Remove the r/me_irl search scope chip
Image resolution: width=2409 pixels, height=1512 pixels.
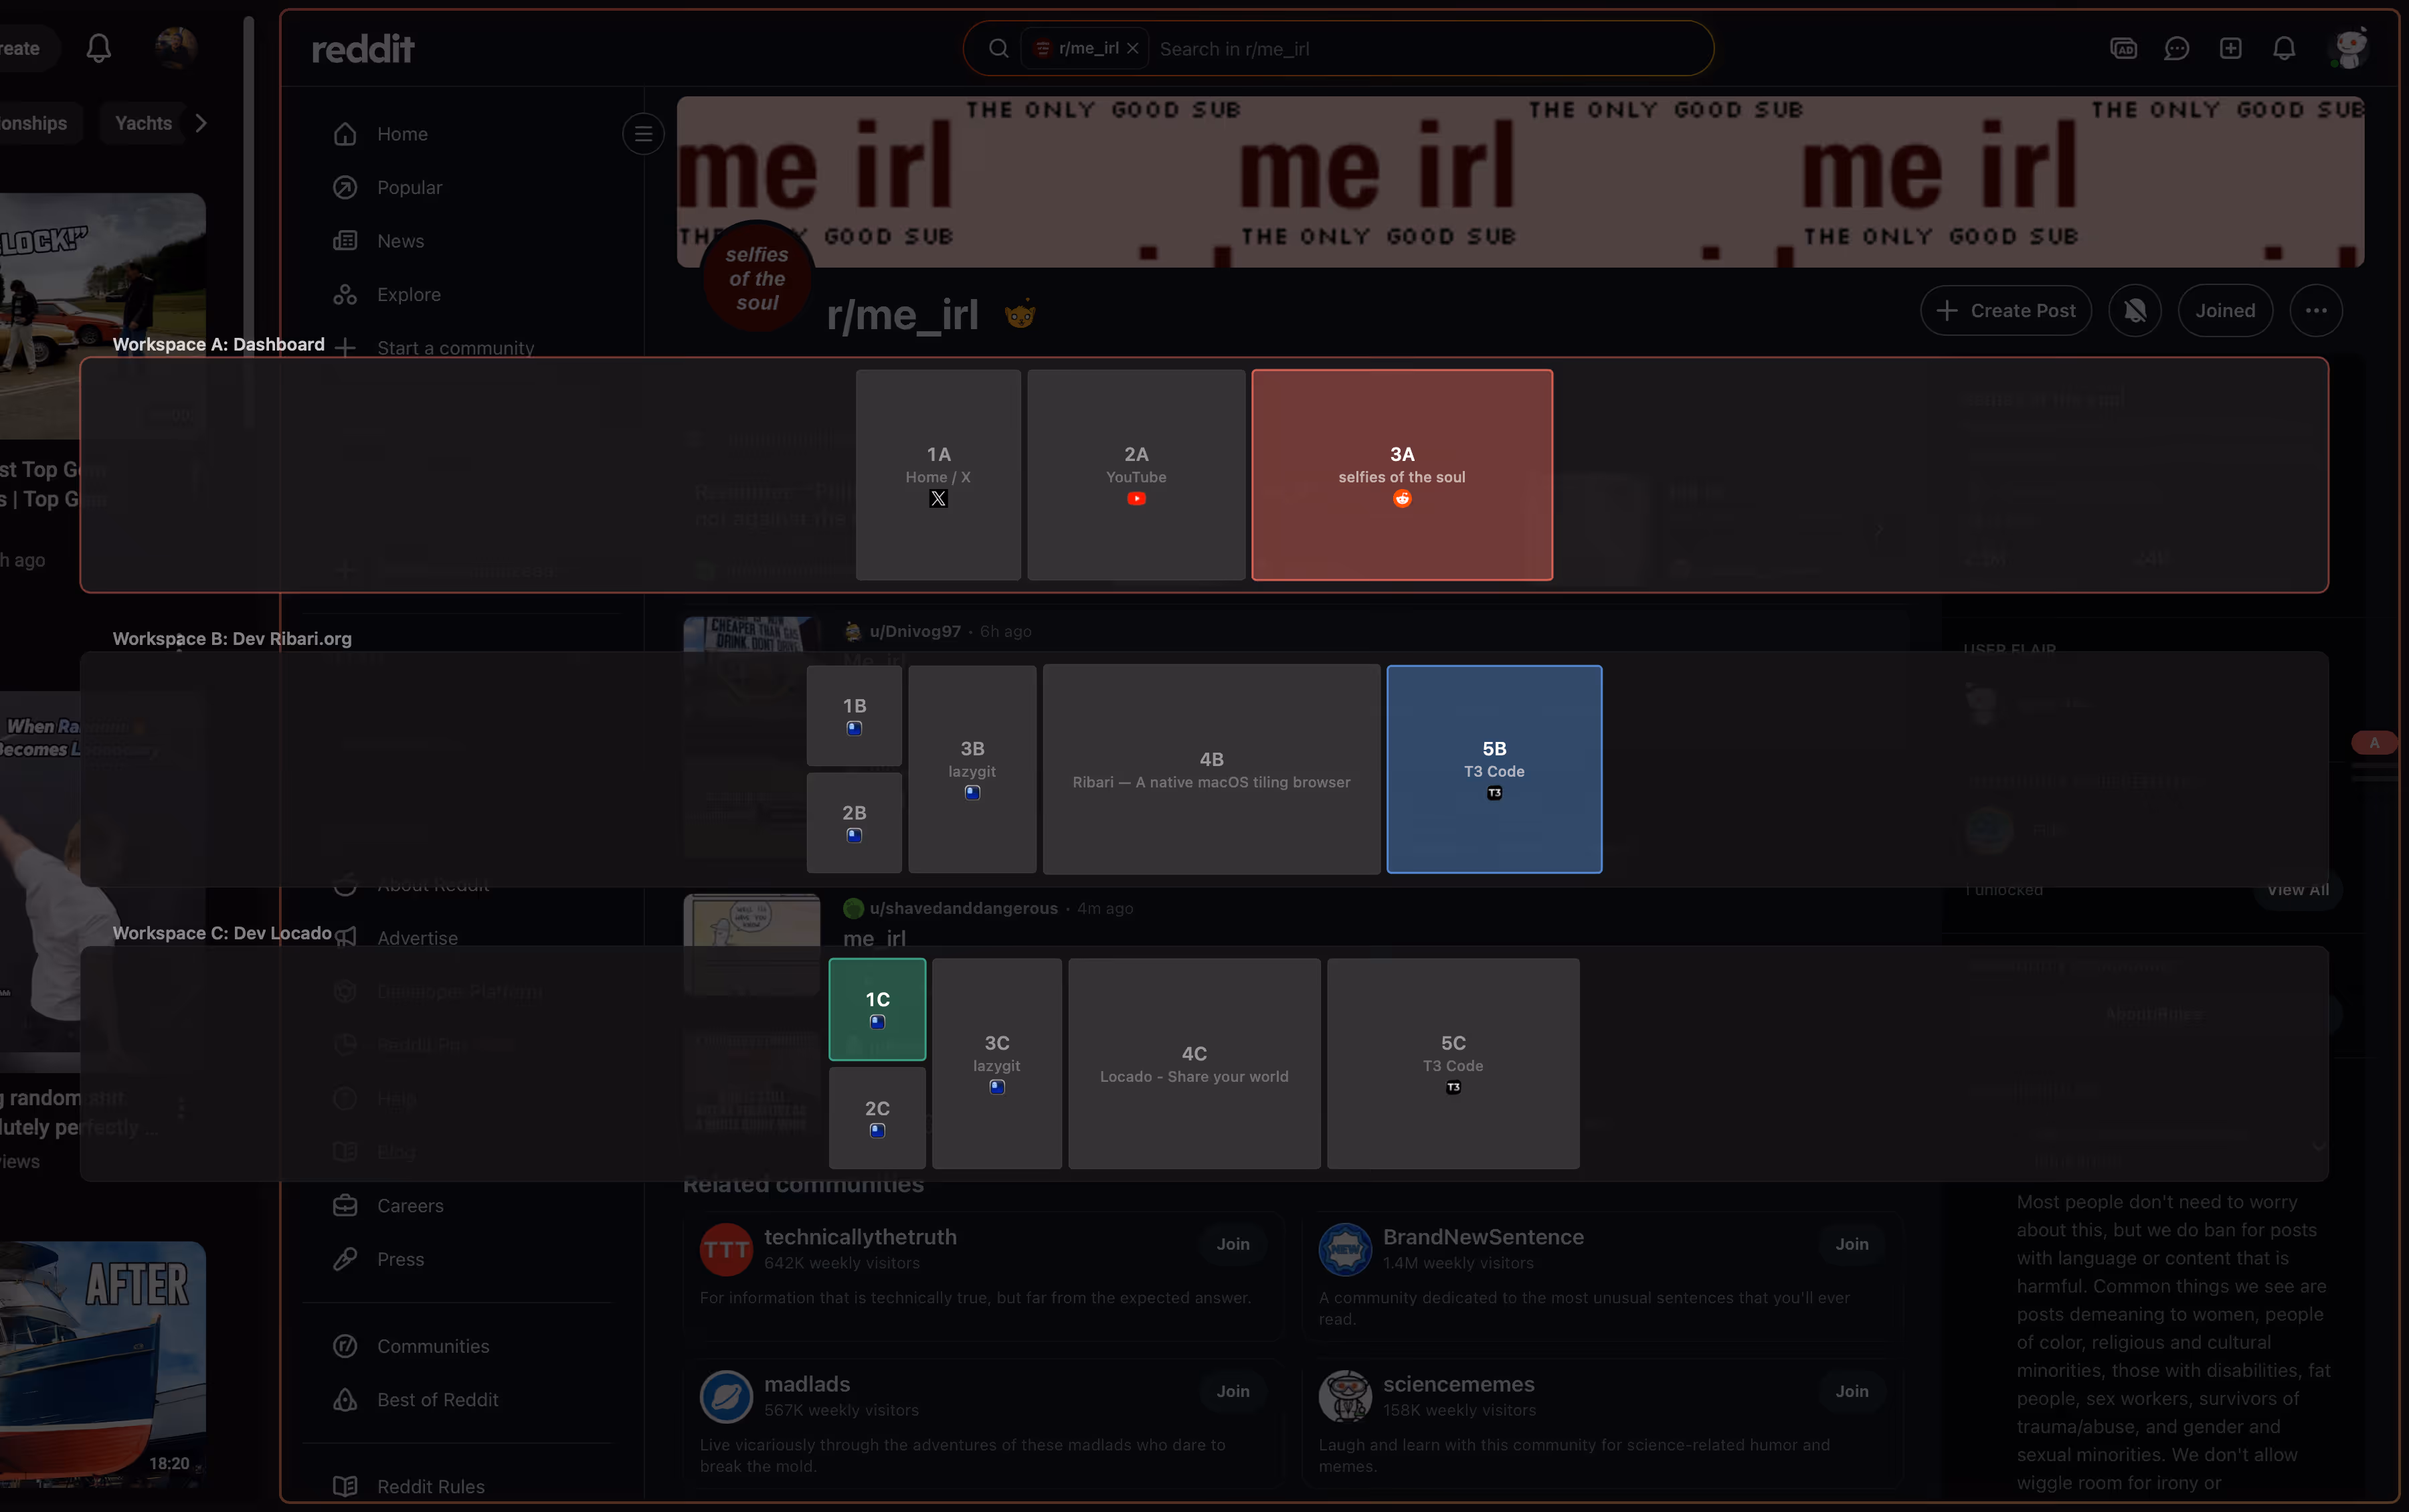coord(1132,49)
